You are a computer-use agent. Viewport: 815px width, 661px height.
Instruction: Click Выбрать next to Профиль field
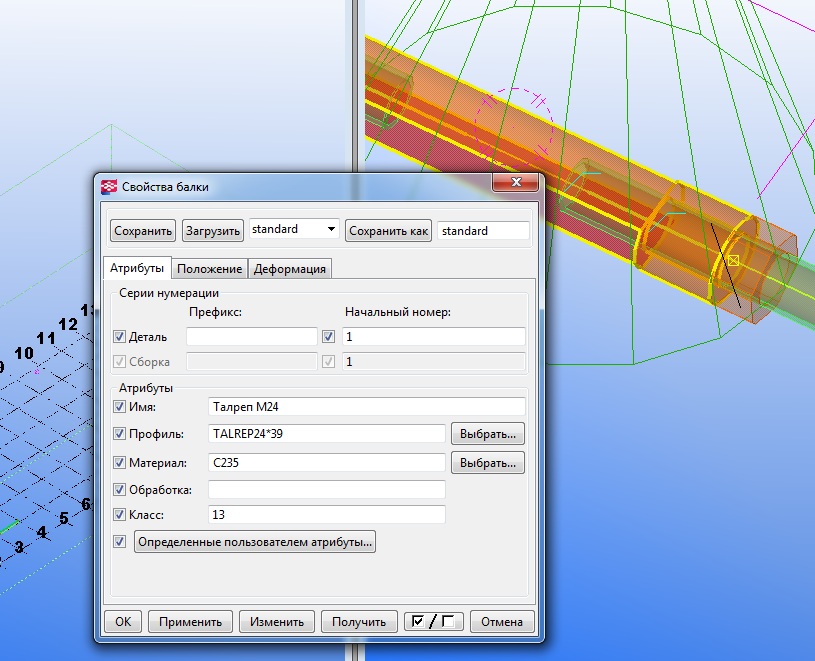488,434
